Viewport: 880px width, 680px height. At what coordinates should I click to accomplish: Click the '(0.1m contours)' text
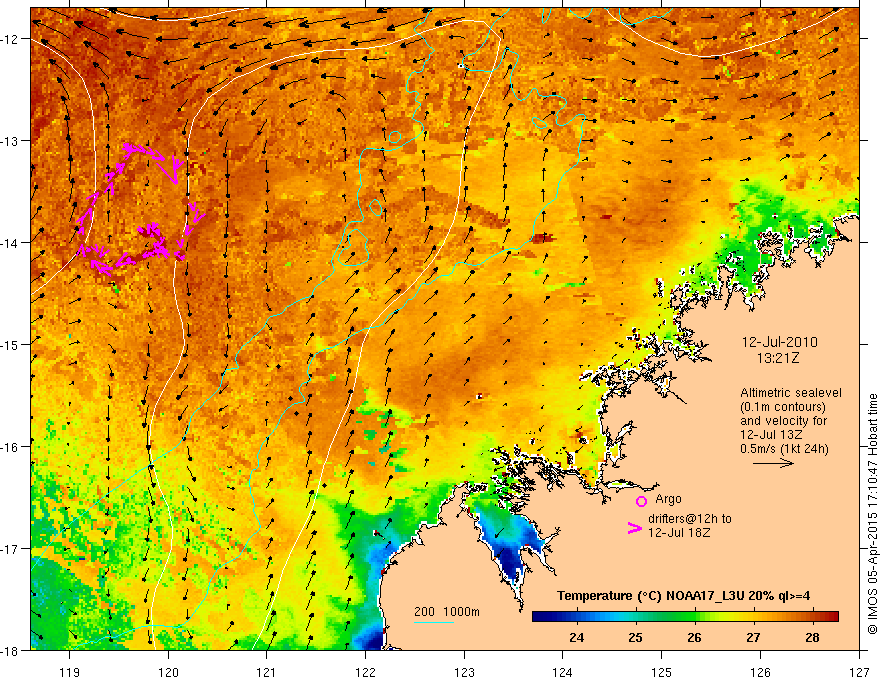click(783, 407)
